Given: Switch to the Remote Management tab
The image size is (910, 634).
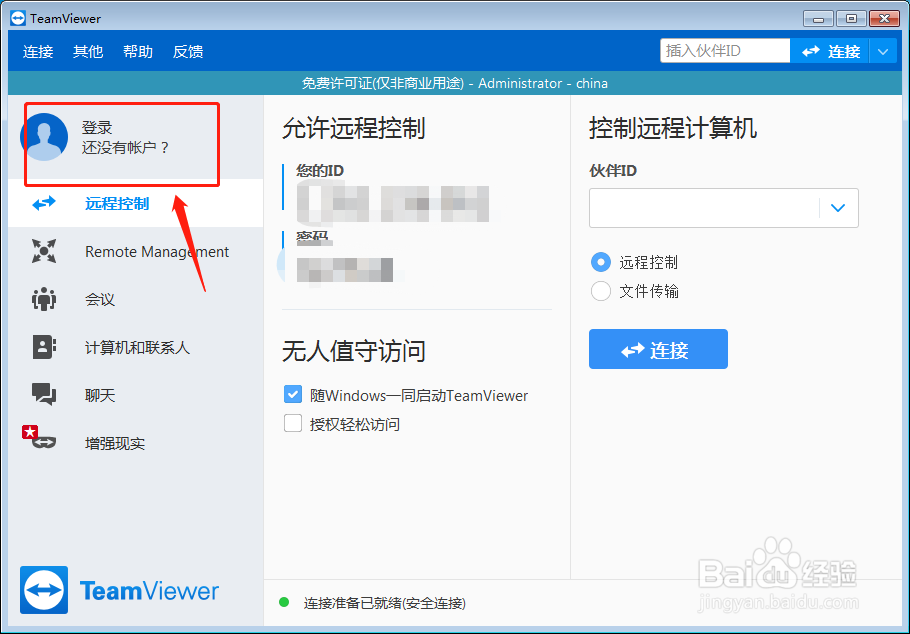Looking at the screenshot, I should tap(136, 251).
